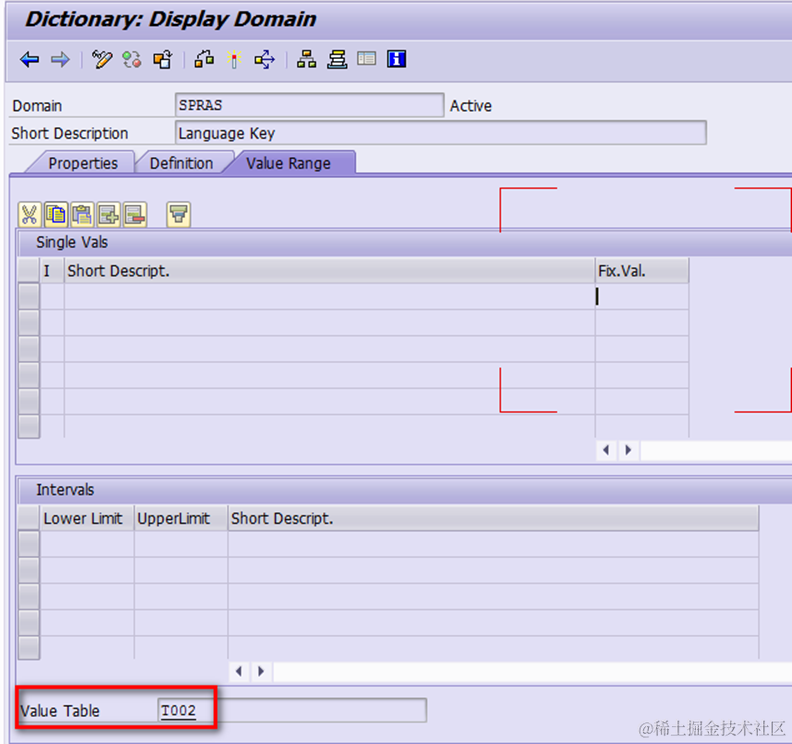The width and height of the screenshot is (792, 744).
Task: Cut selected row with scissors icon
Action: coord(29,215)
